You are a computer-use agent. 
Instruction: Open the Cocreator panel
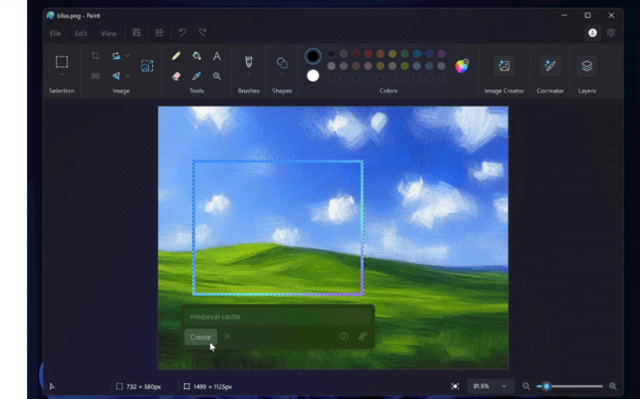point(550,66)
